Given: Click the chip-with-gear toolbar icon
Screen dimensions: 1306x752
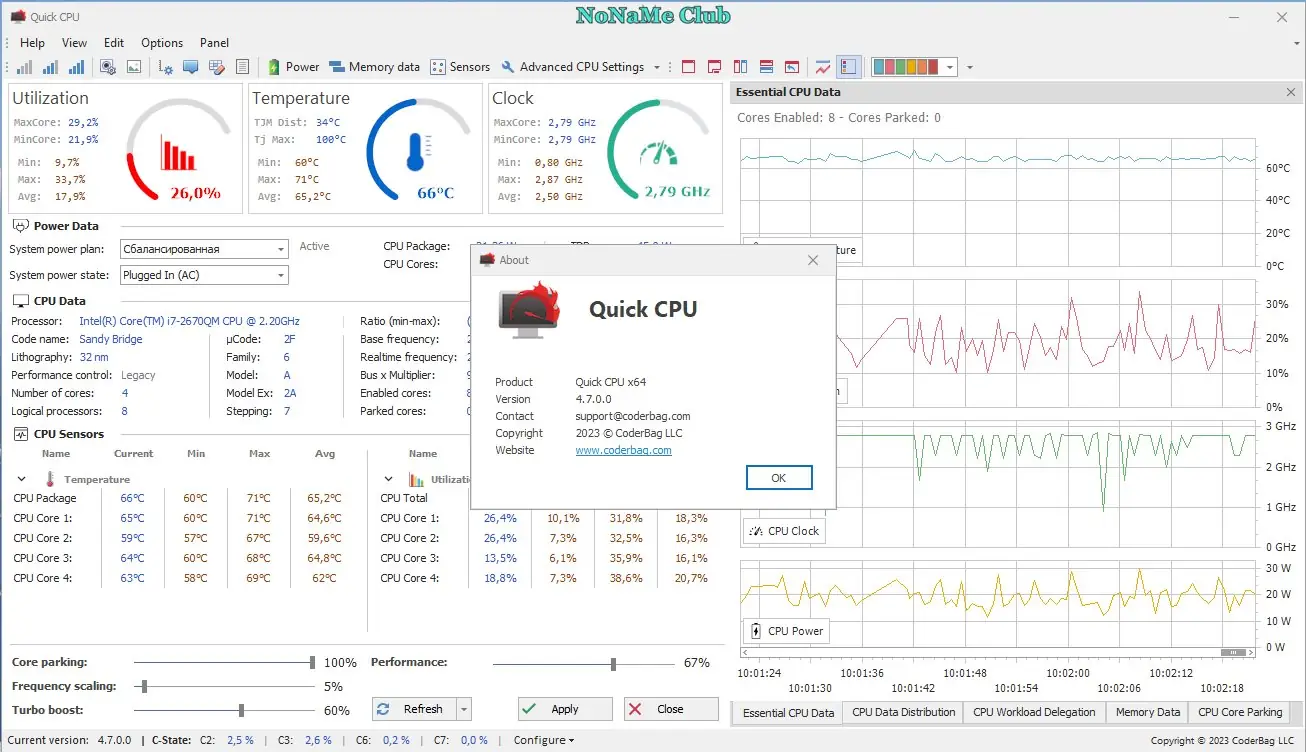Looking at the screenshot, I should click(108, 67).
